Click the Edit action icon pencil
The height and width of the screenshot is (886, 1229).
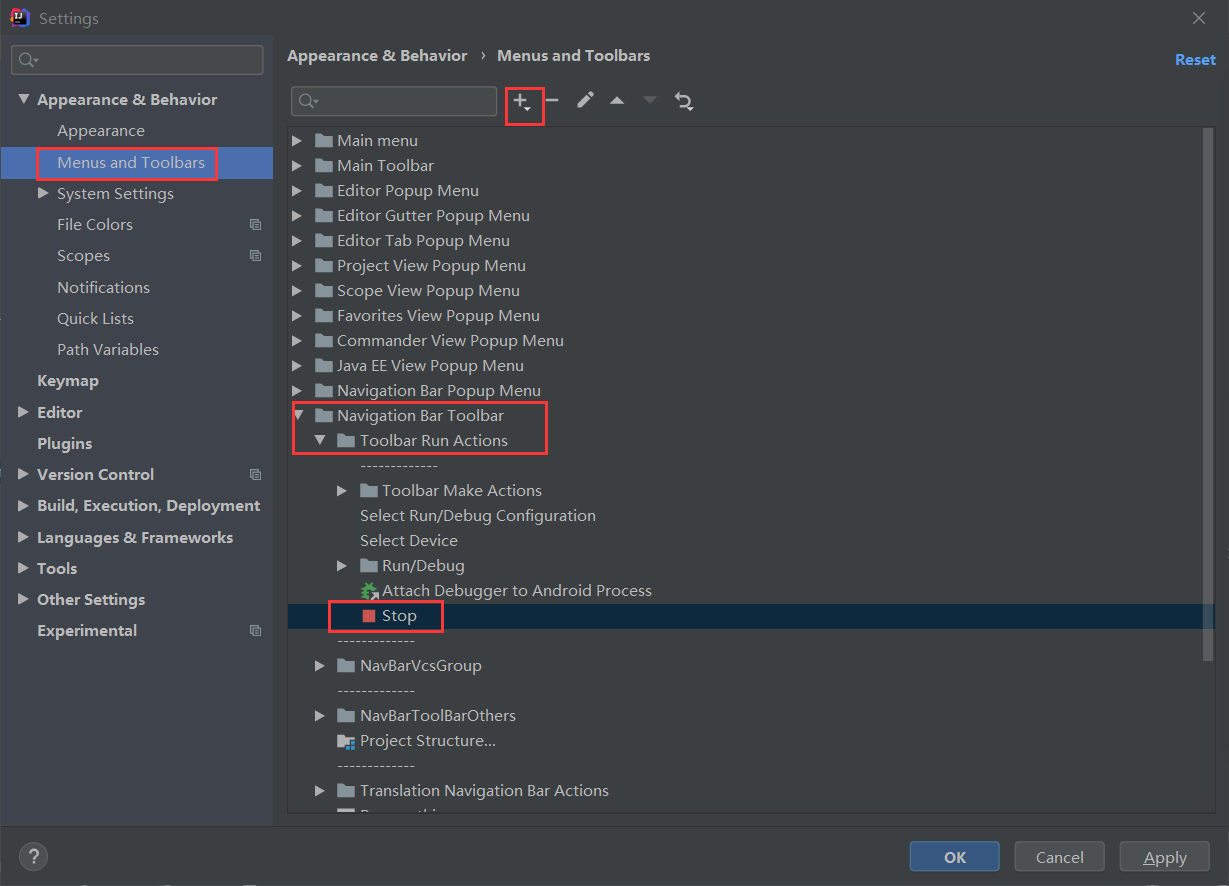point(585,100)
